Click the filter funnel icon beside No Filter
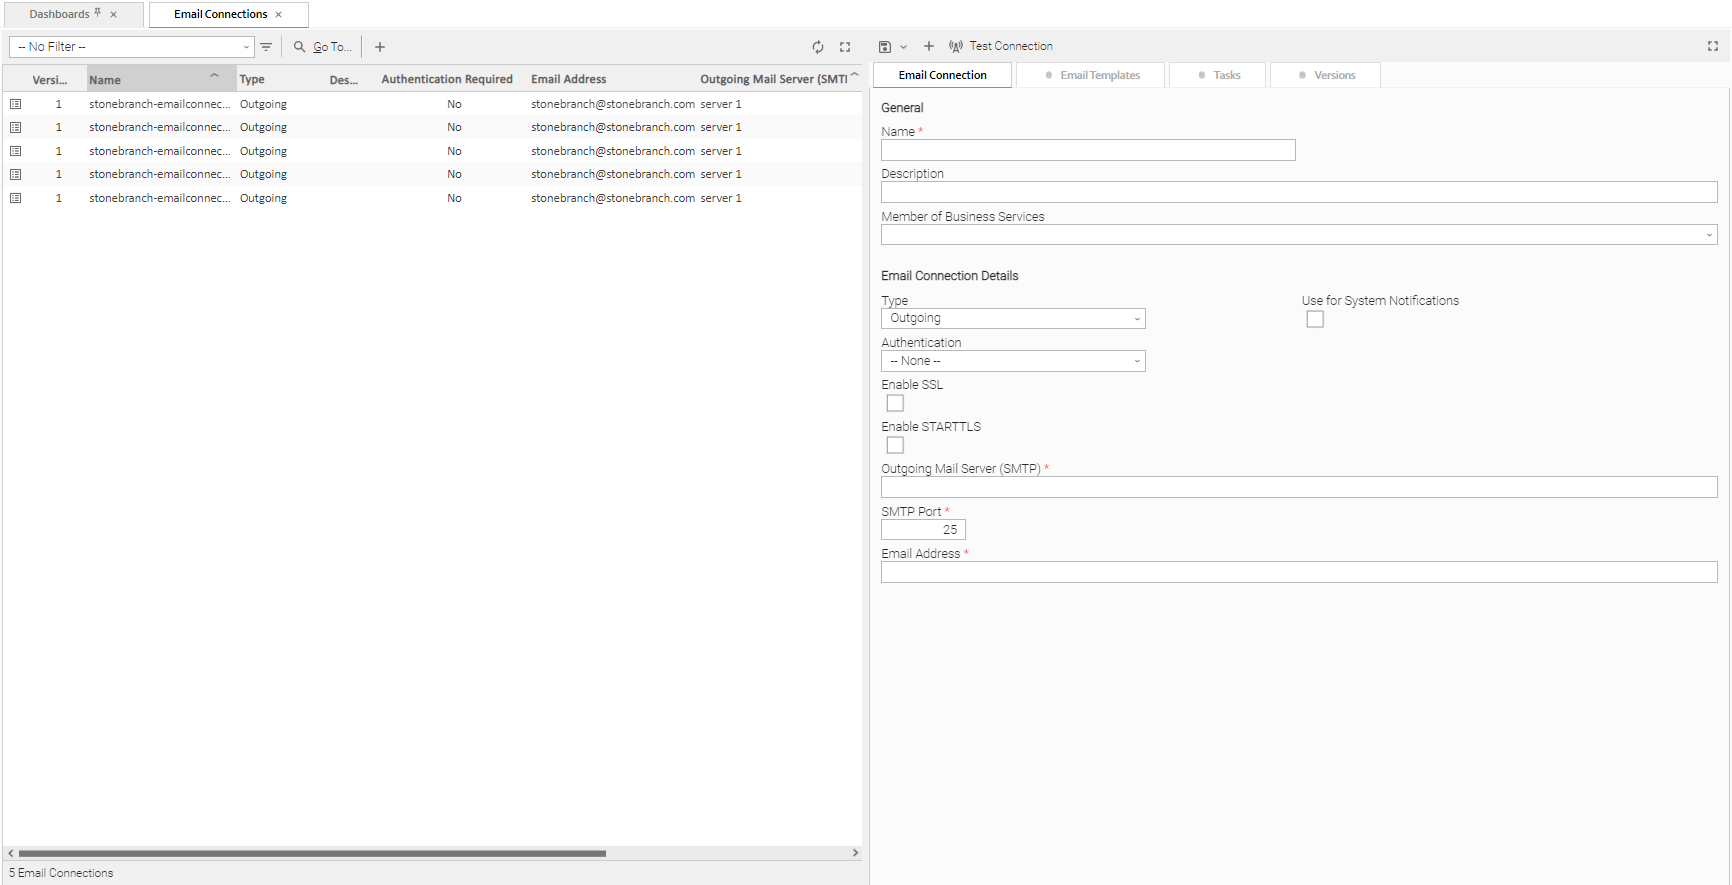Screen dimensions: 1732x885 tap(266, 47)
